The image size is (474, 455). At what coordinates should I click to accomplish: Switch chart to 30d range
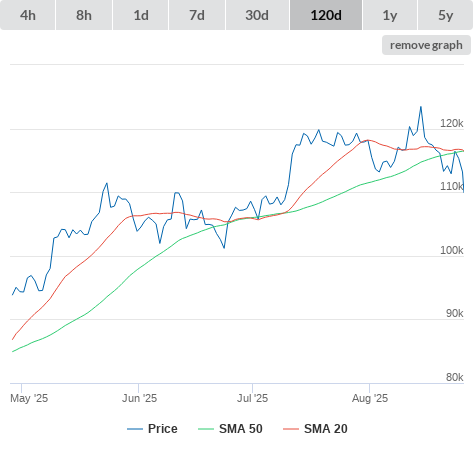point(257,15)
